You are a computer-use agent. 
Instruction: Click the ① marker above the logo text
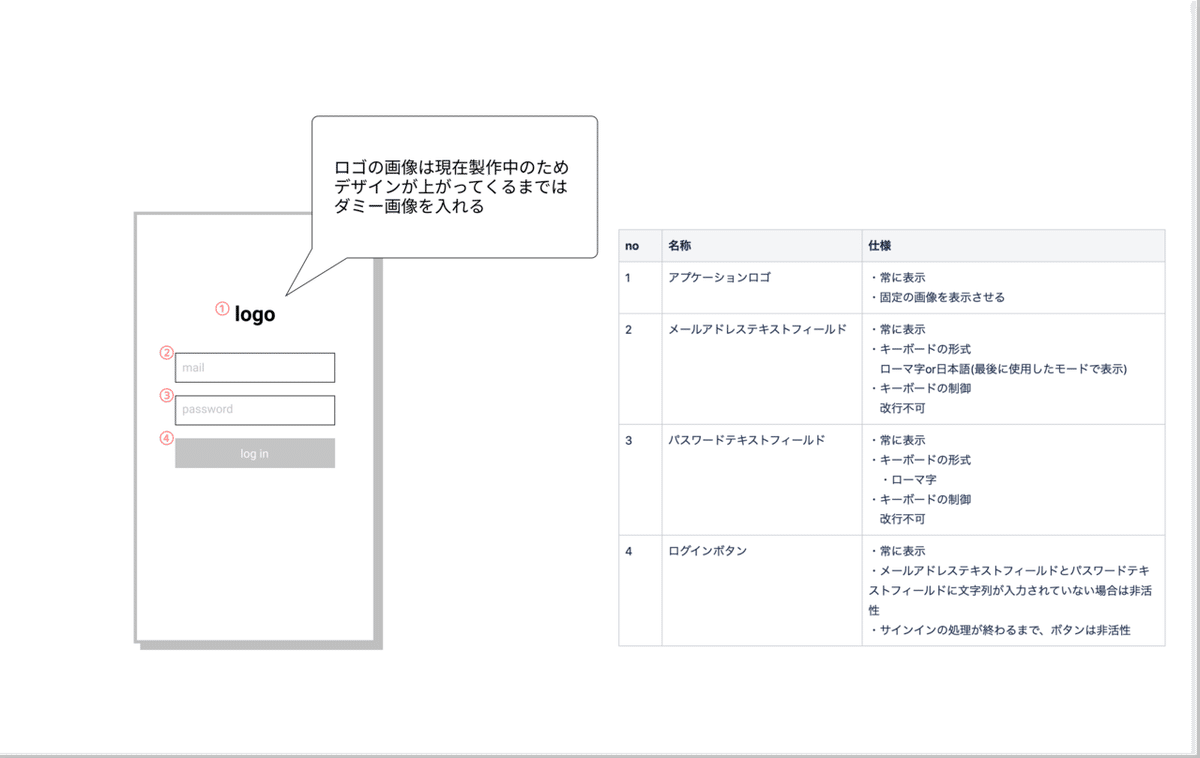coord(221,308)
